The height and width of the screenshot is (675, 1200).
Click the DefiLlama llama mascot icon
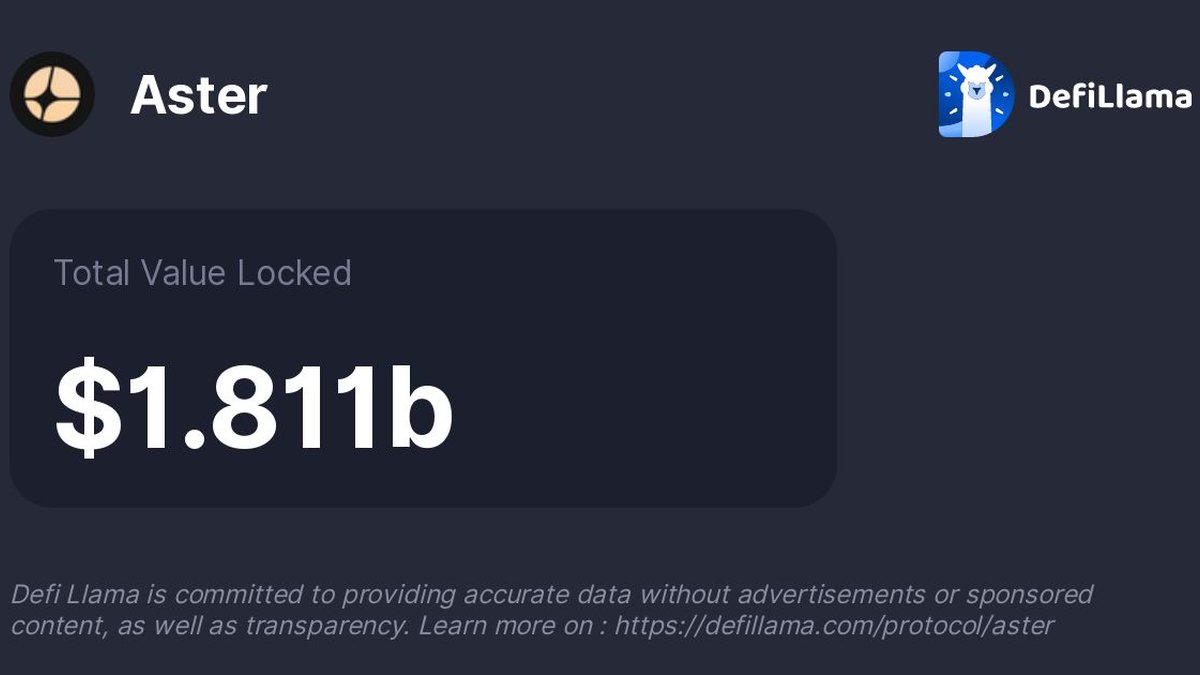click(975, 94)
